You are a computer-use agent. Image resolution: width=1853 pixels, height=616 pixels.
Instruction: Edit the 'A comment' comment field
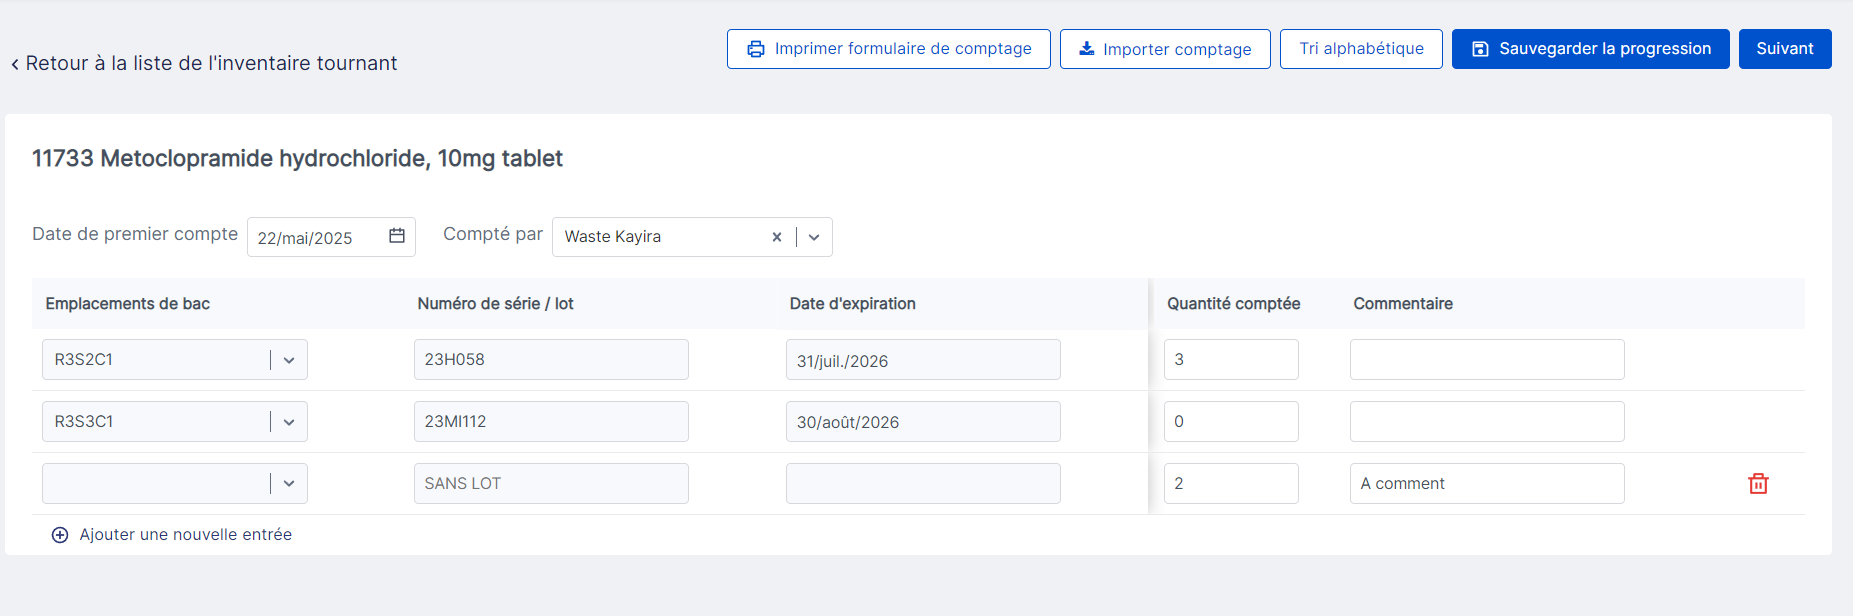click(1486, 484)
